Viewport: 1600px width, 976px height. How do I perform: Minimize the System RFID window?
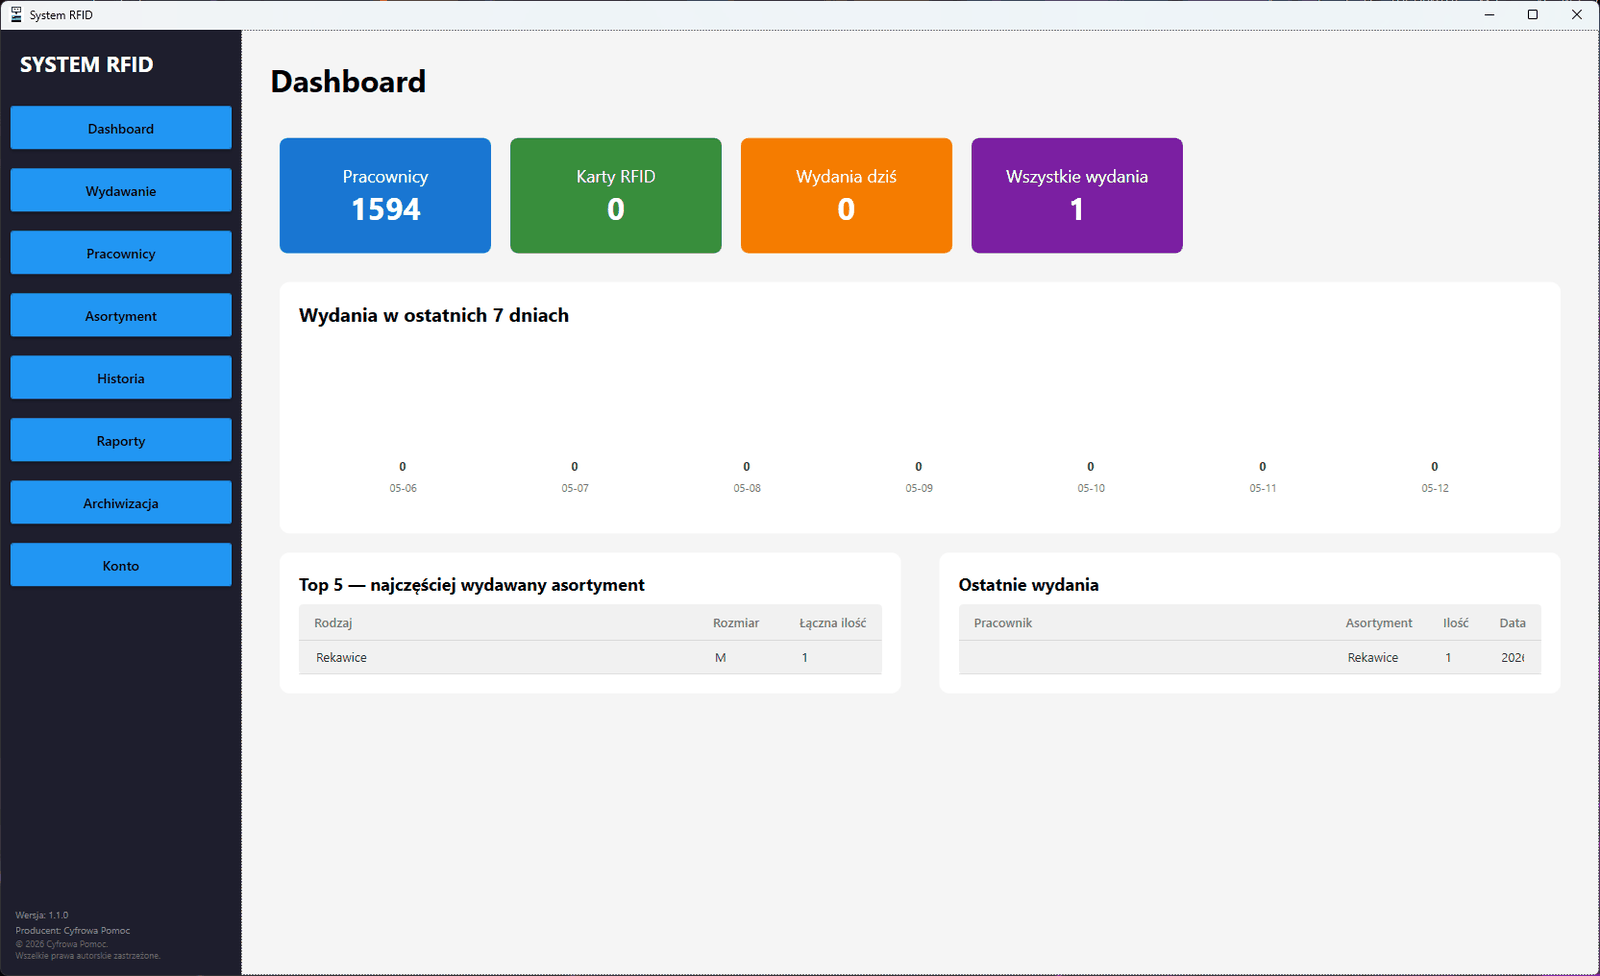[x=1489, y=15]
